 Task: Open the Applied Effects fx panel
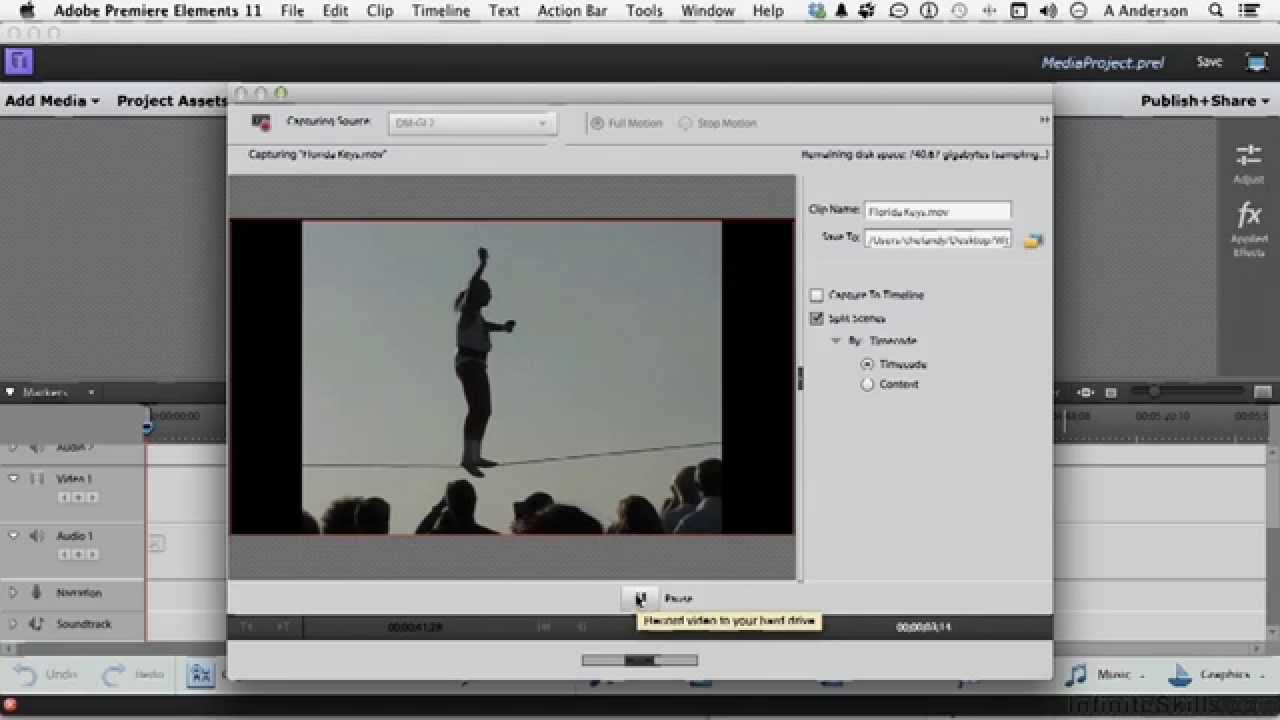tap(1249, 214)
